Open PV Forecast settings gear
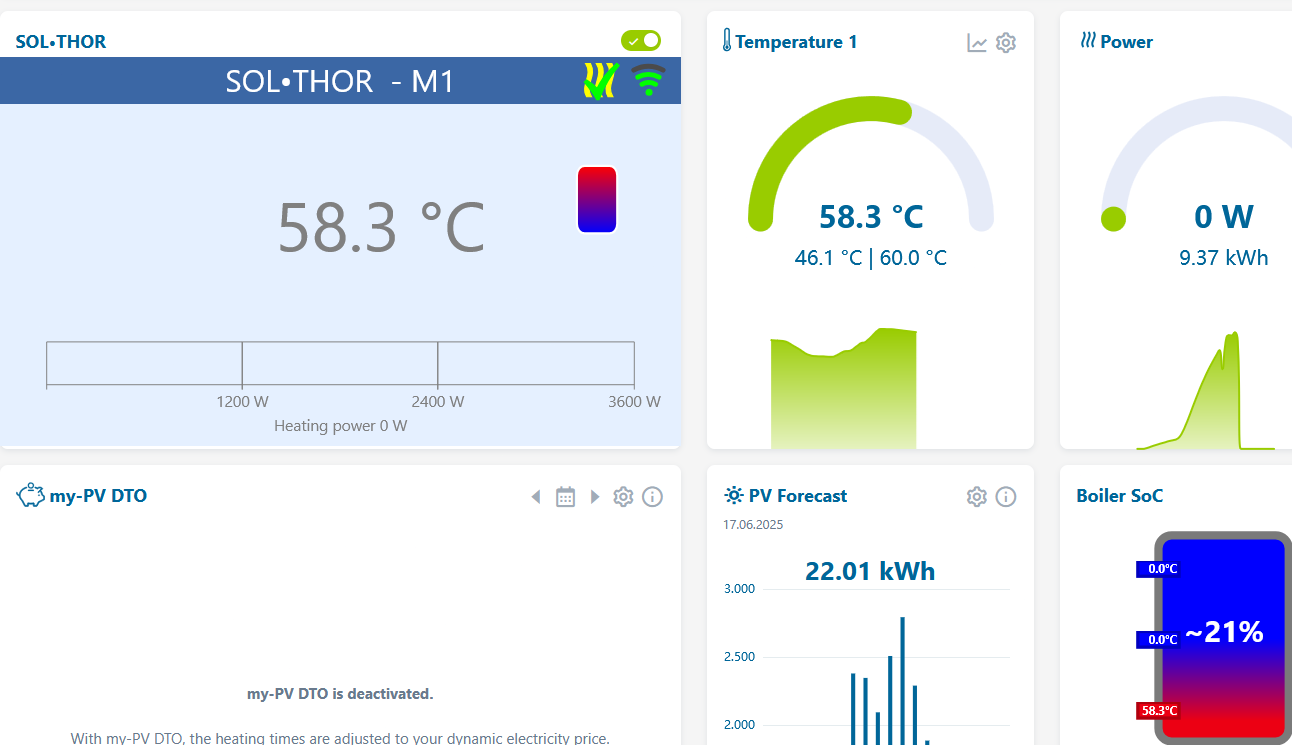This screenshot has height=745, width=1292. coord(977,497)
